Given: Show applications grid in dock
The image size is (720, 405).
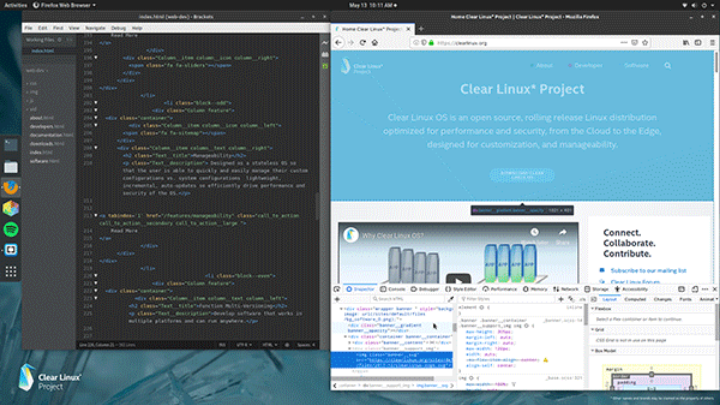Looking at the screenshot, I should (11, 271).
